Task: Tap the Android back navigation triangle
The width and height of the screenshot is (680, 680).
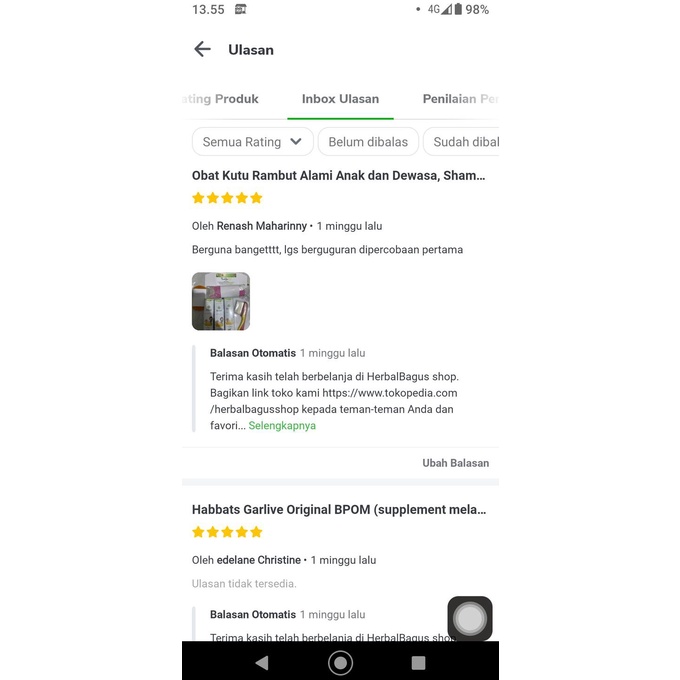Action: [x=262, y=663]
